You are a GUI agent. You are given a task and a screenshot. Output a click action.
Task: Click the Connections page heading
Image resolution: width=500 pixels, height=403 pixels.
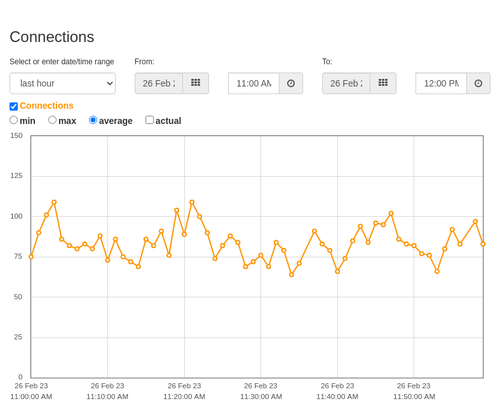point(52,37)
